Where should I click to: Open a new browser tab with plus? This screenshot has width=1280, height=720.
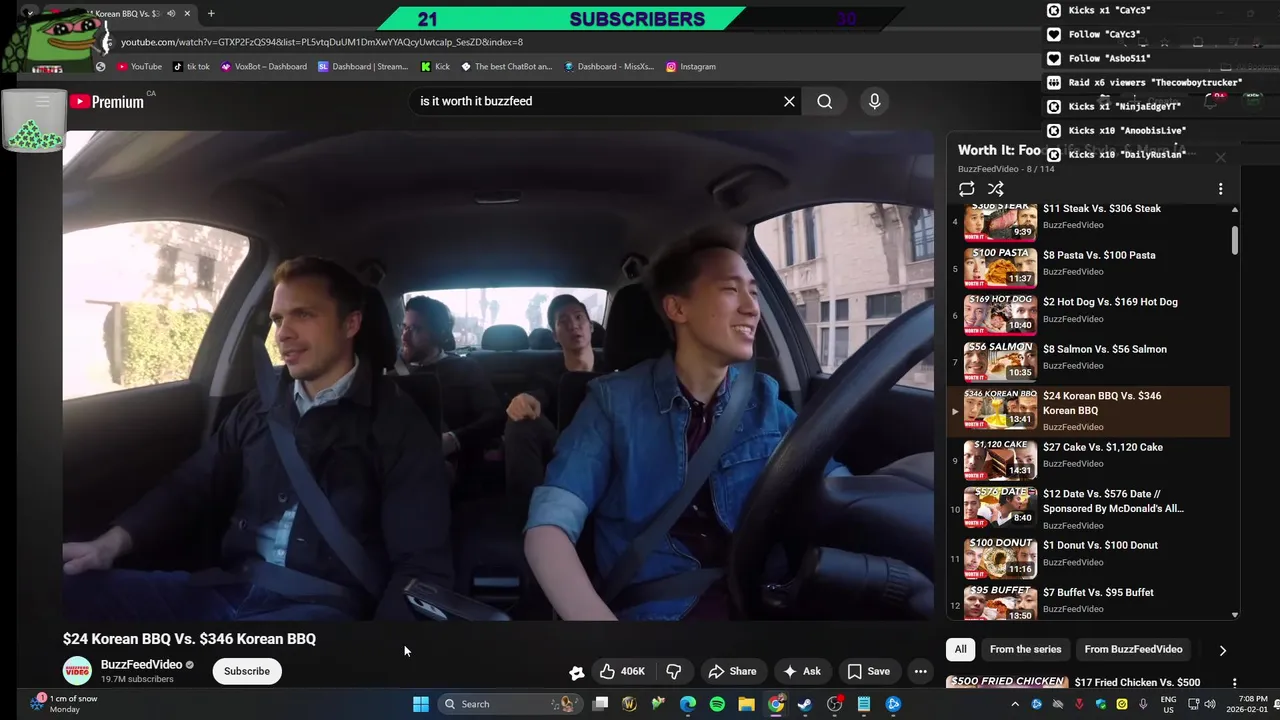point(211,14)
